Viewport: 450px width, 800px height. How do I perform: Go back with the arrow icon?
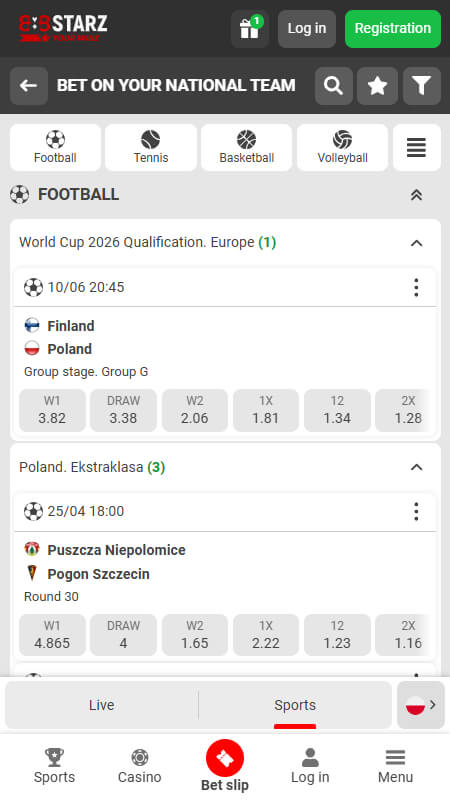29,86
